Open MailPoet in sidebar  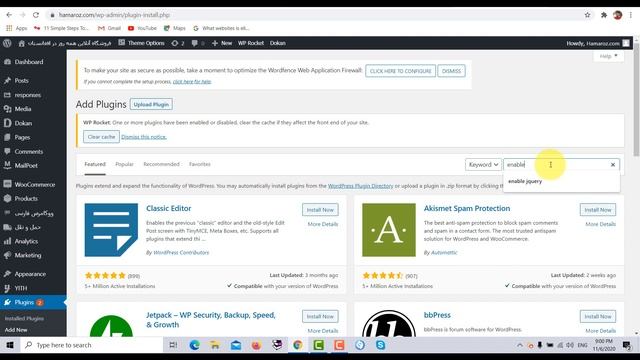(x=26, y=166)
